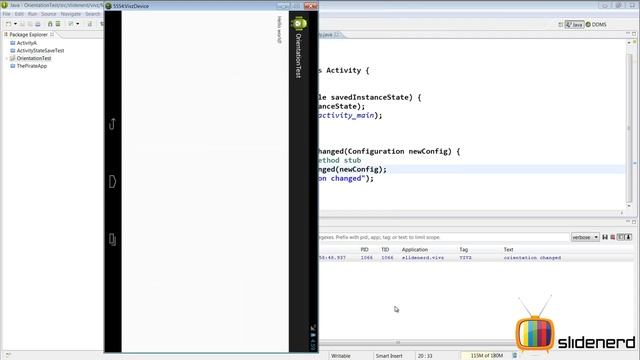Image resolution: width=640 pixels, height=360 pixels.
Task: Click the LogCat save log icon
Action: tap(605, 237)
